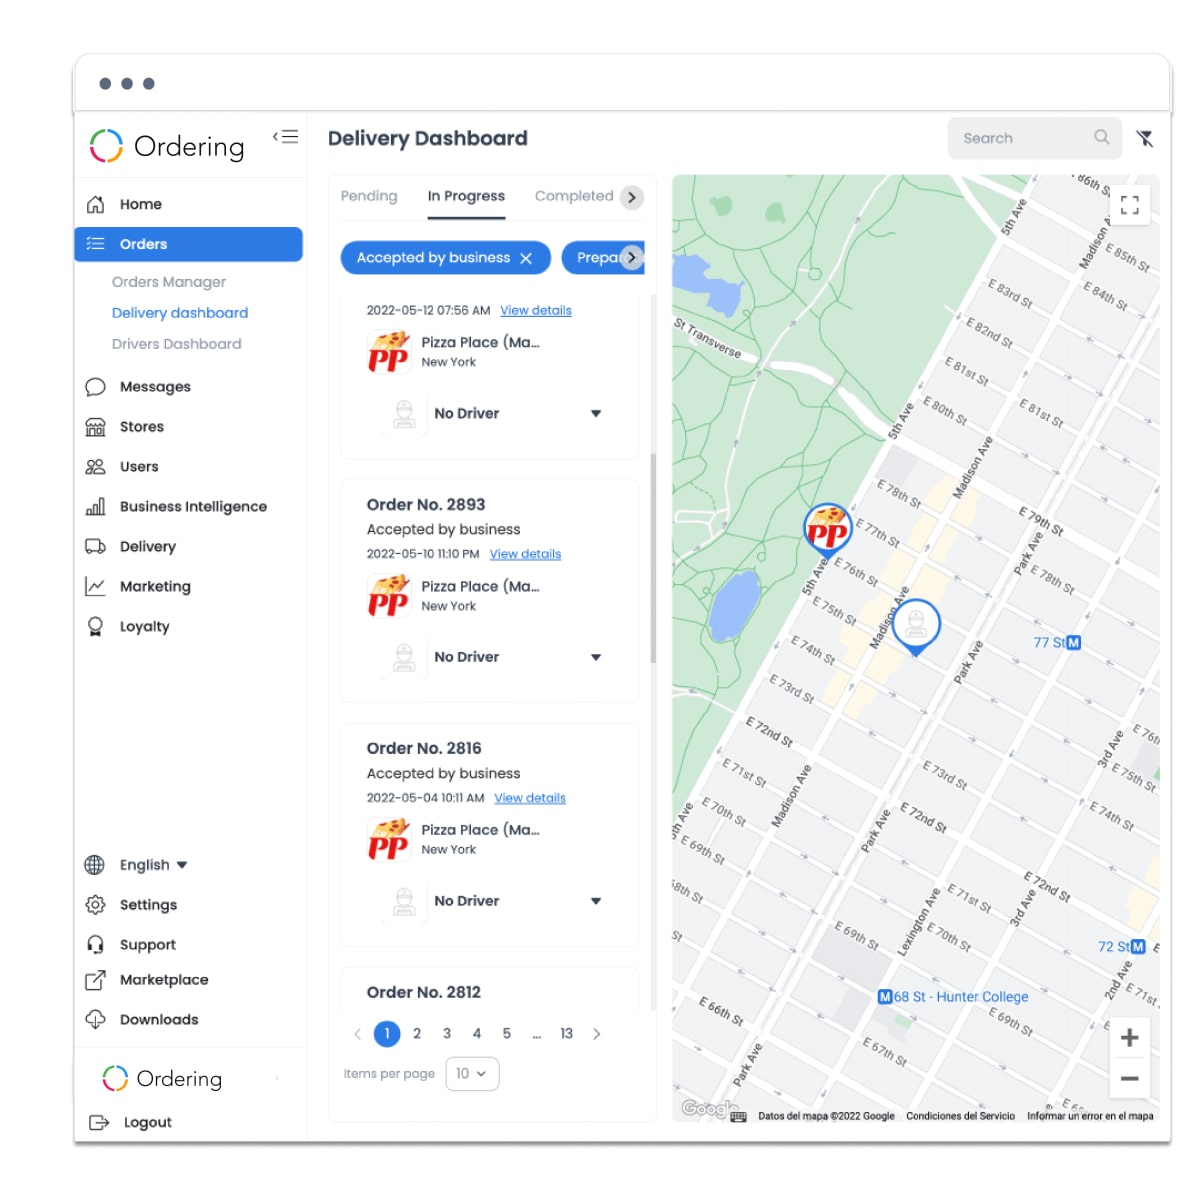The width and height of the screenshot is (1200, 1200).
Task: Click the orders list scrollbar
Action: tap(654, 558)
